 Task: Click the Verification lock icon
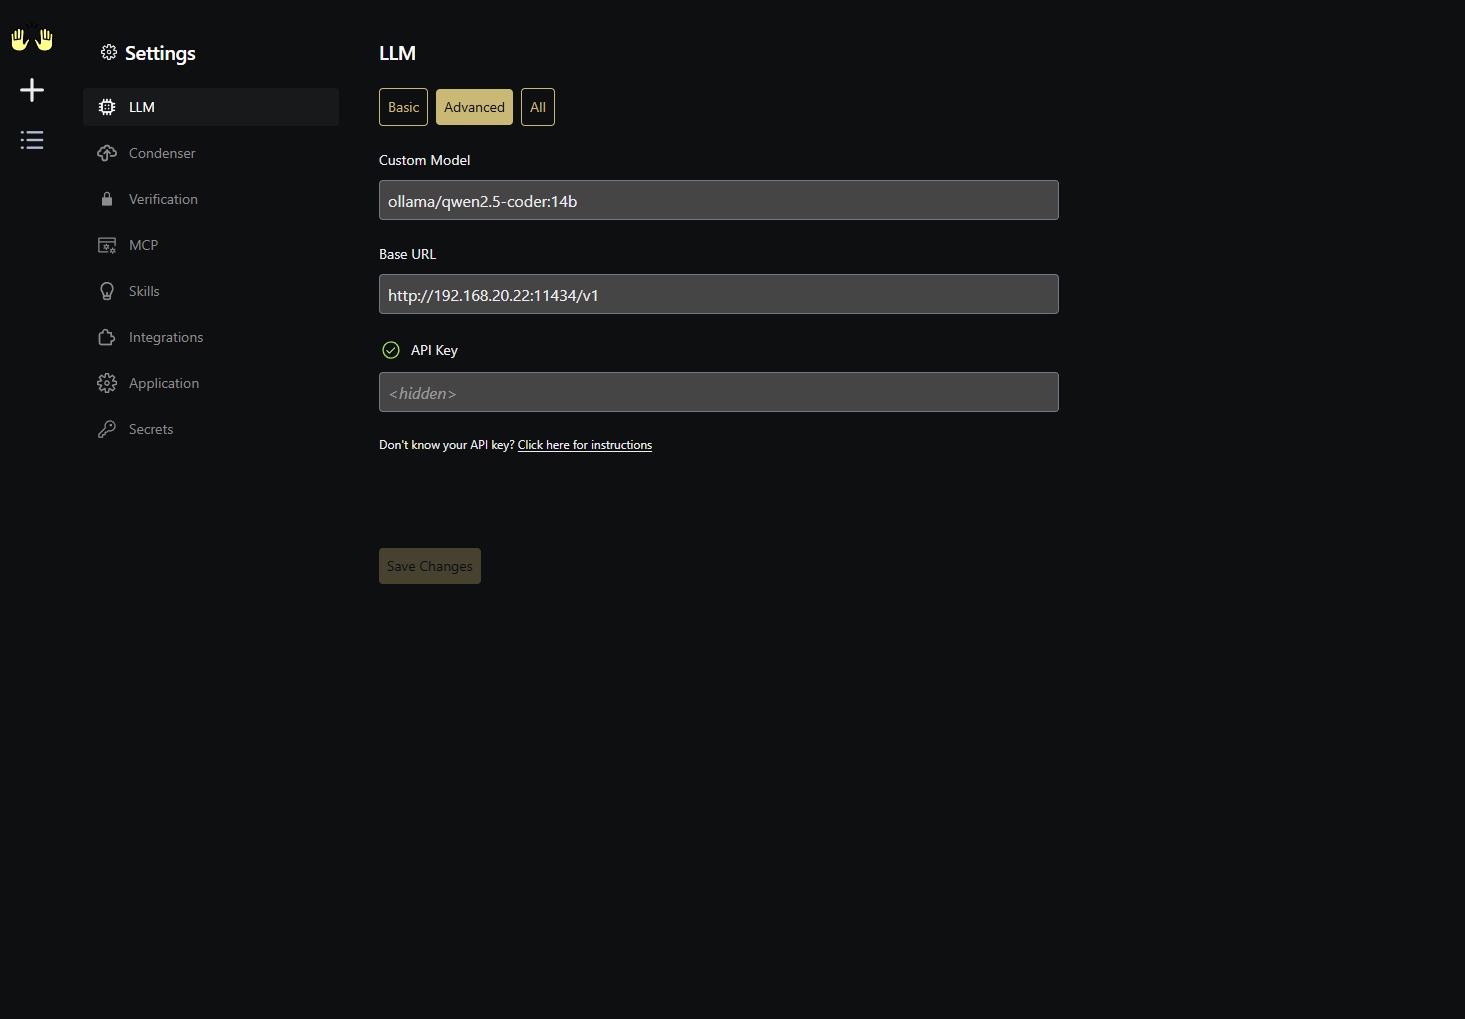[107, 199]
